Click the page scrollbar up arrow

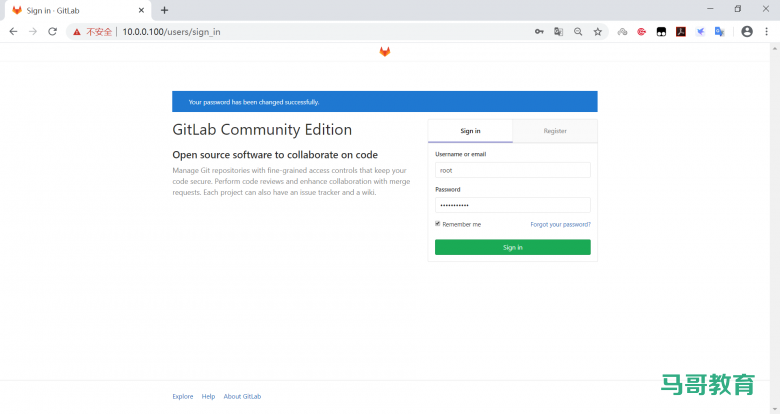[775, 48]
